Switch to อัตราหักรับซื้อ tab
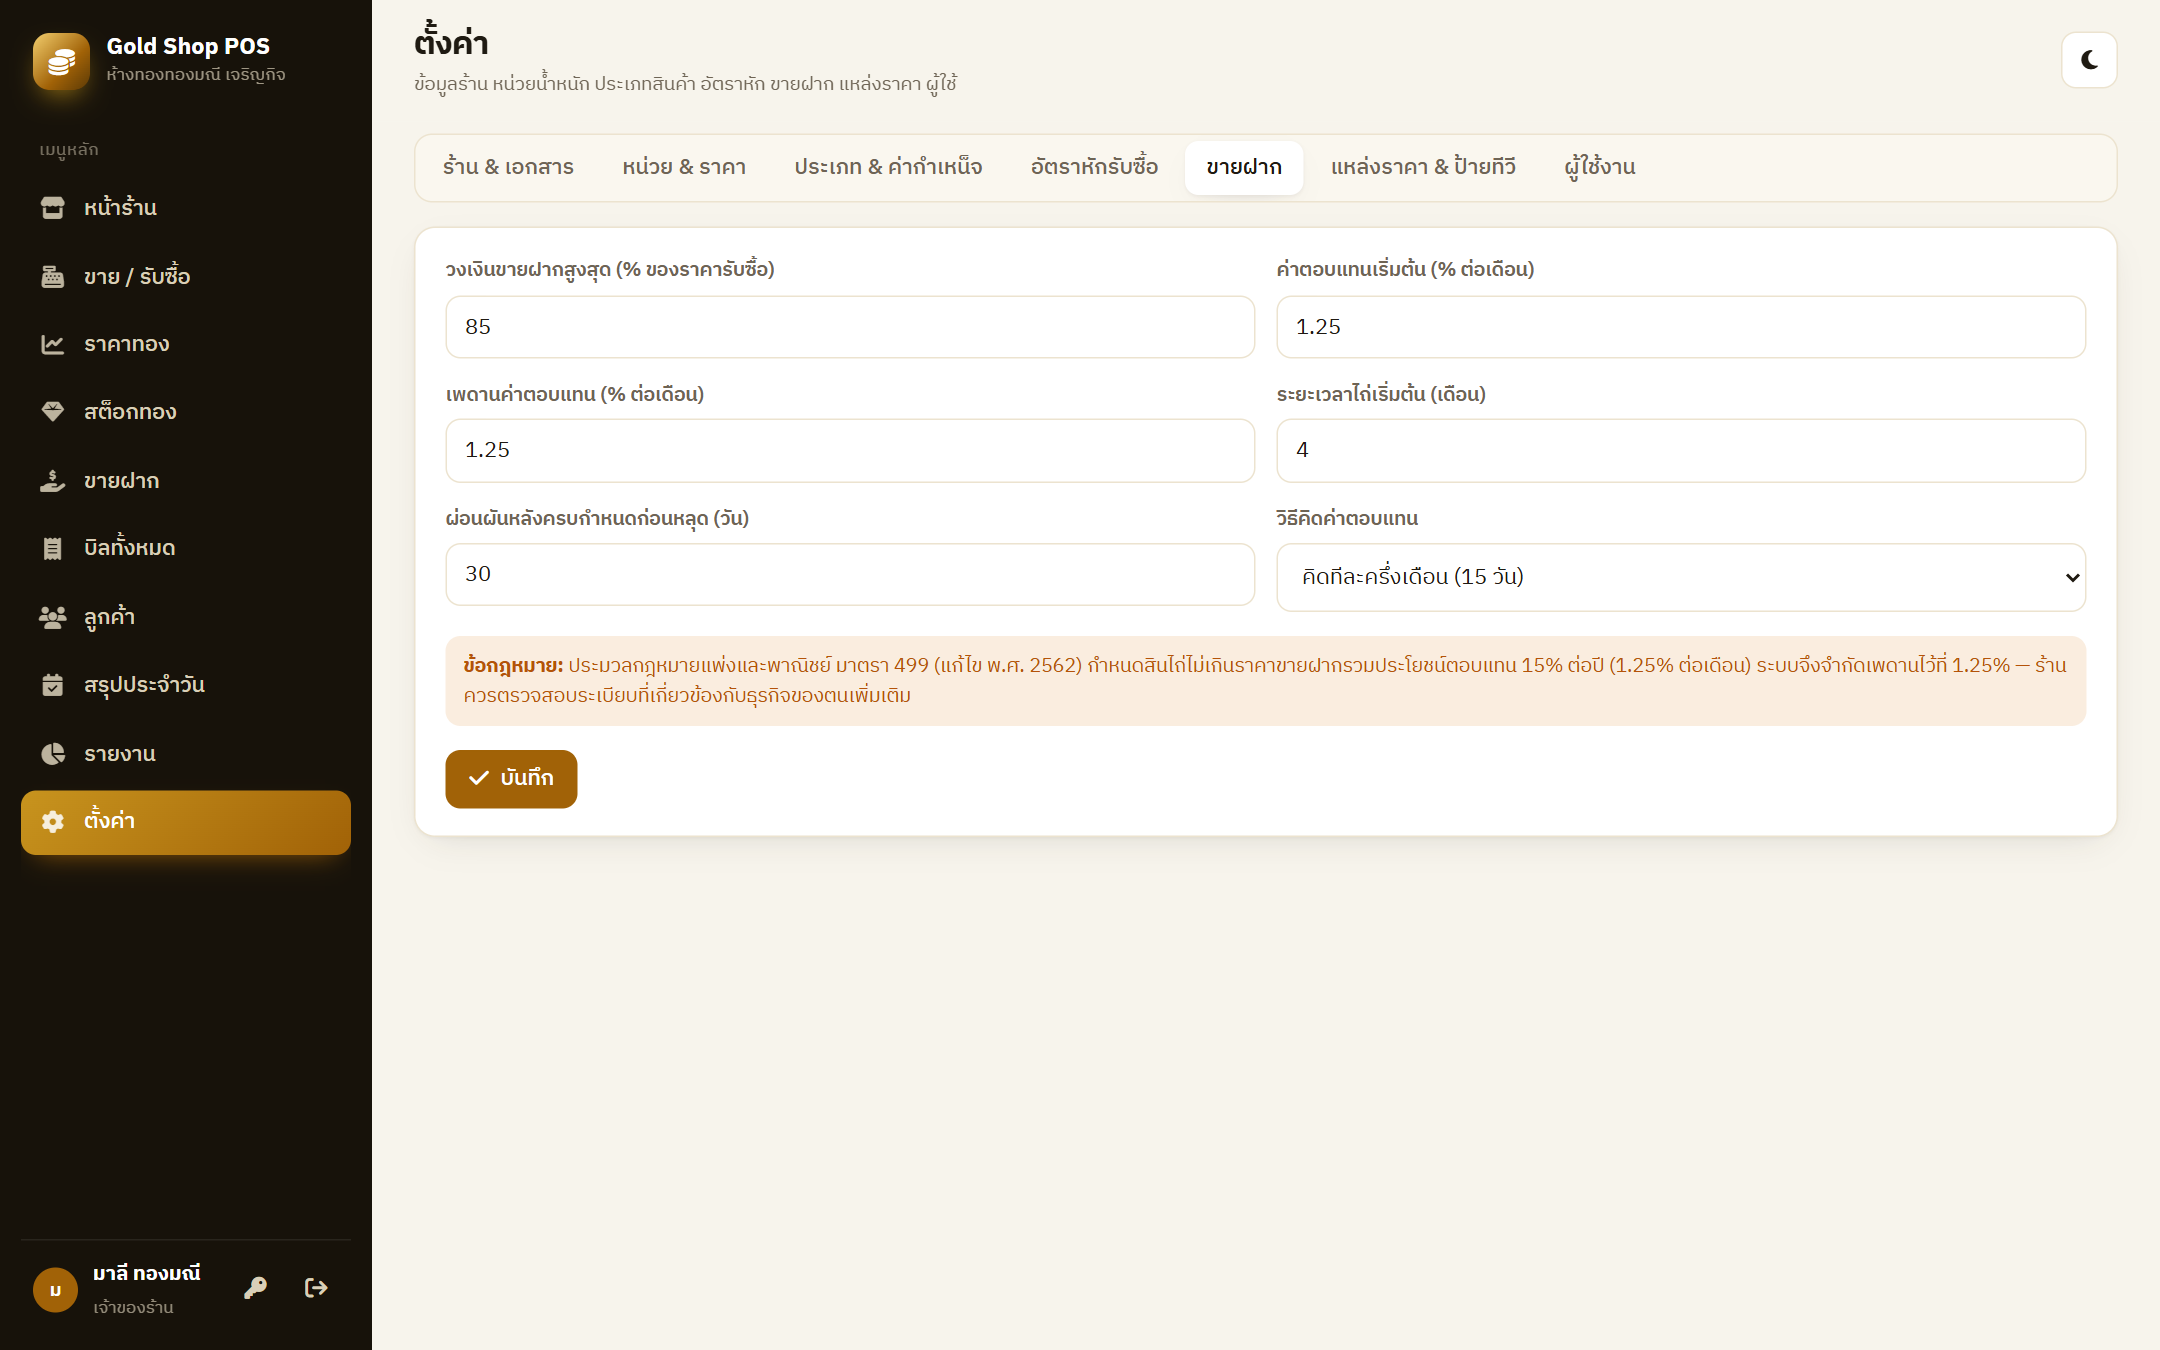2160x1350 pixels. (1094, 167)
